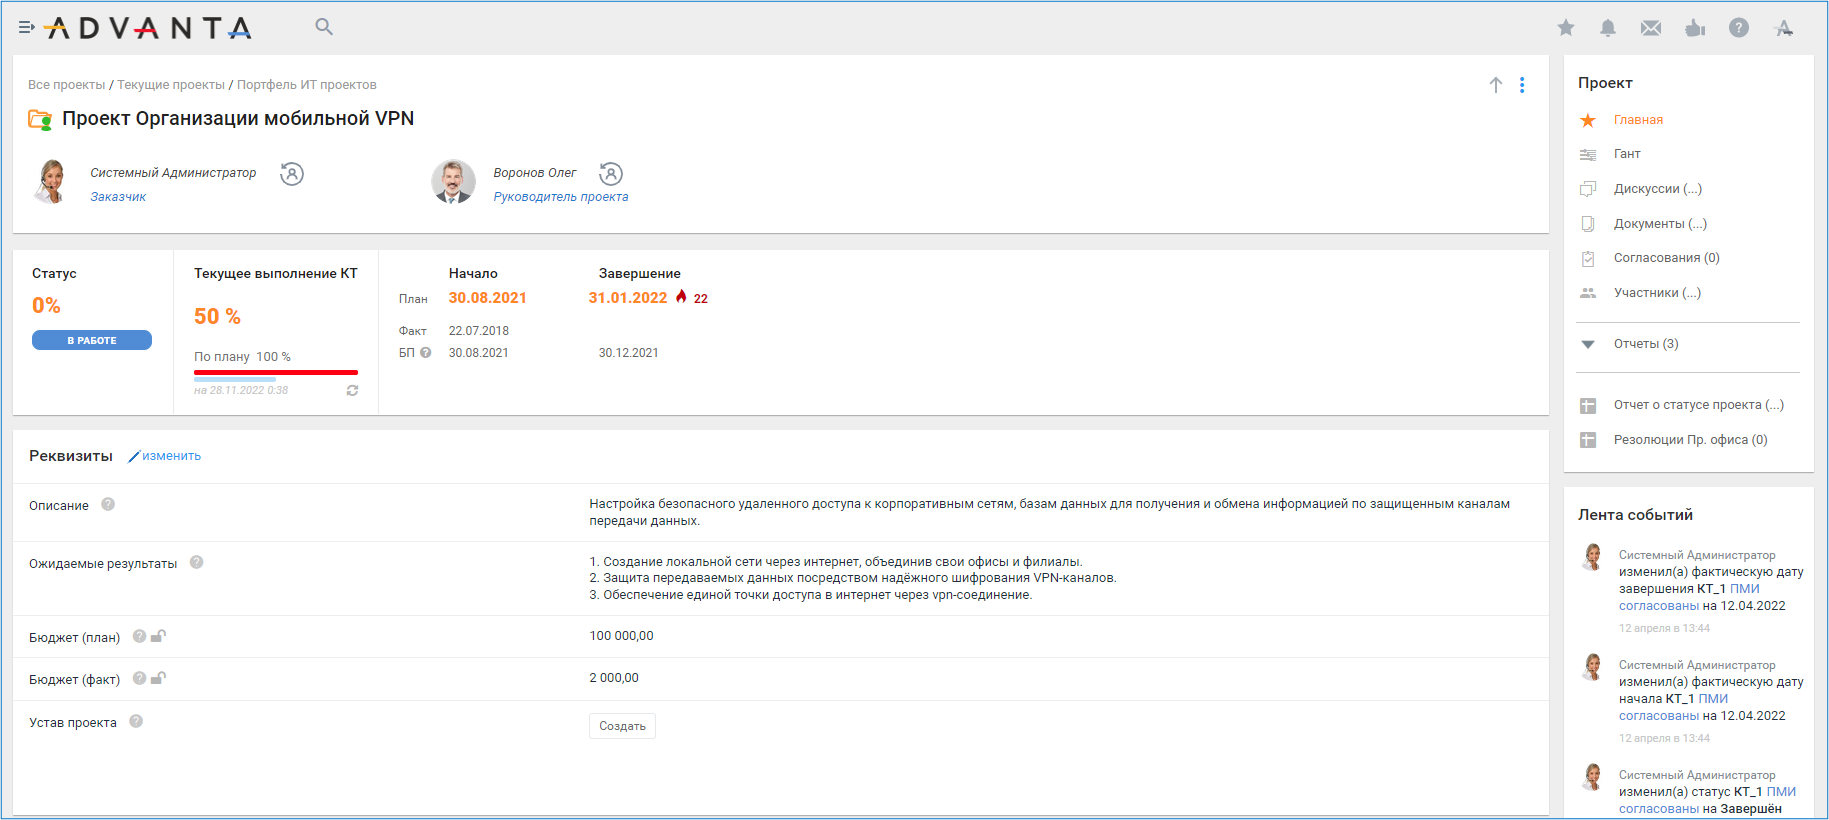Toggle the lock on Бюджет (факт)
1829x820 pixels.
pos(158,678)
